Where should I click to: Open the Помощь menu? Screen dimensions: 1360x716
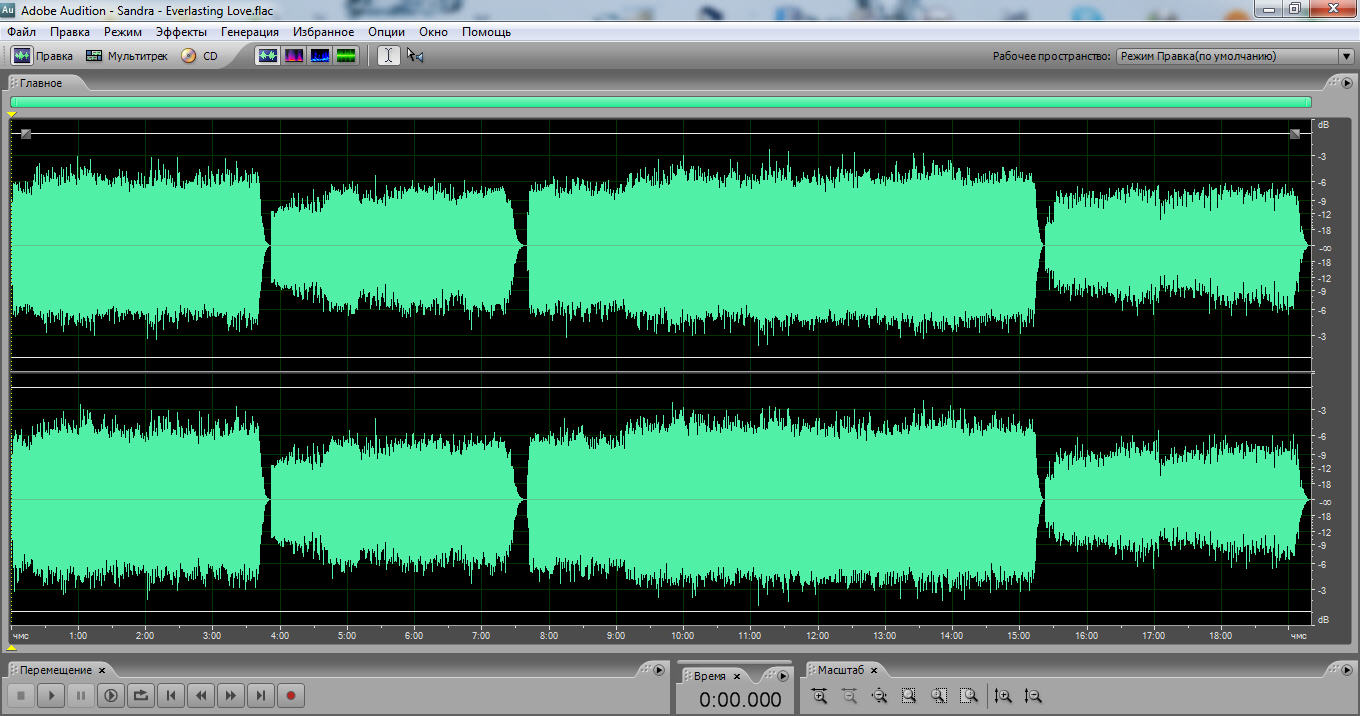486,32
